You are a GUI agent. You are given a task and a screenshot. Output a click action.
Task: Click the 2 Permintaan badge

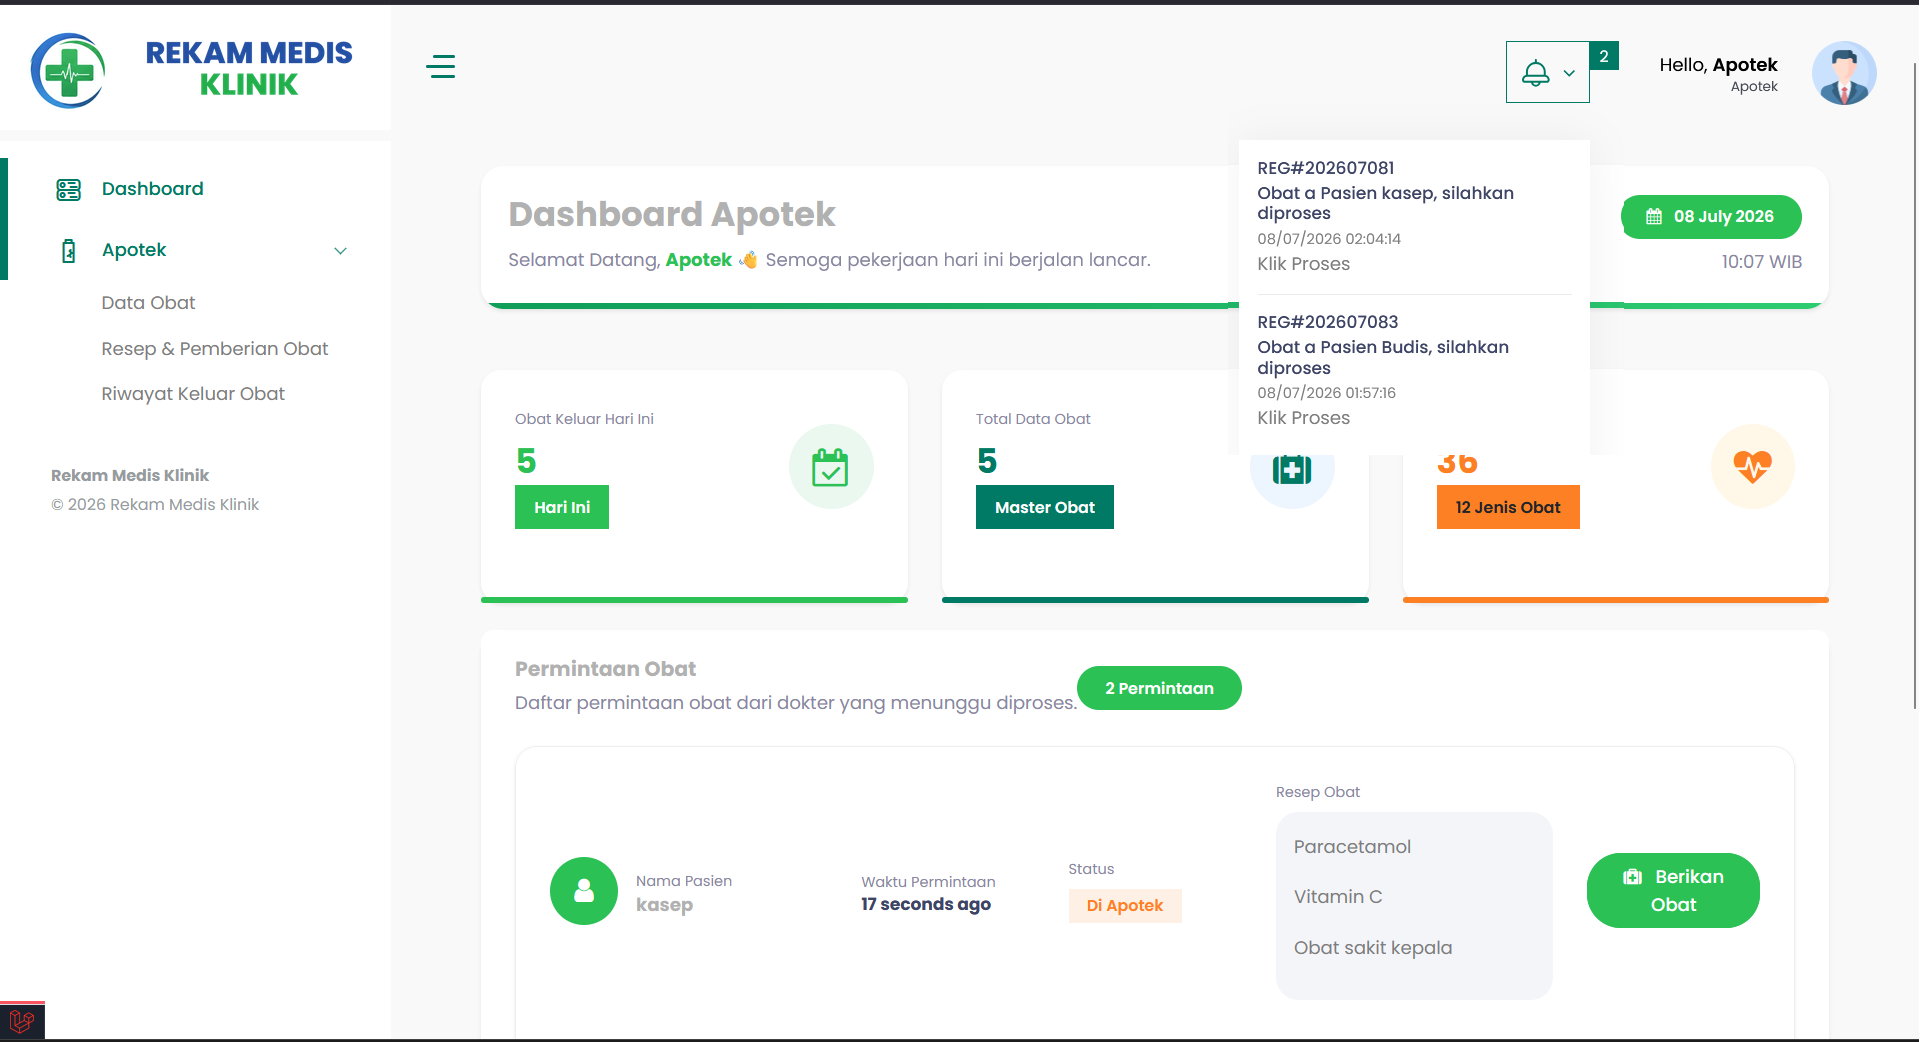(x=1159, y=688)
